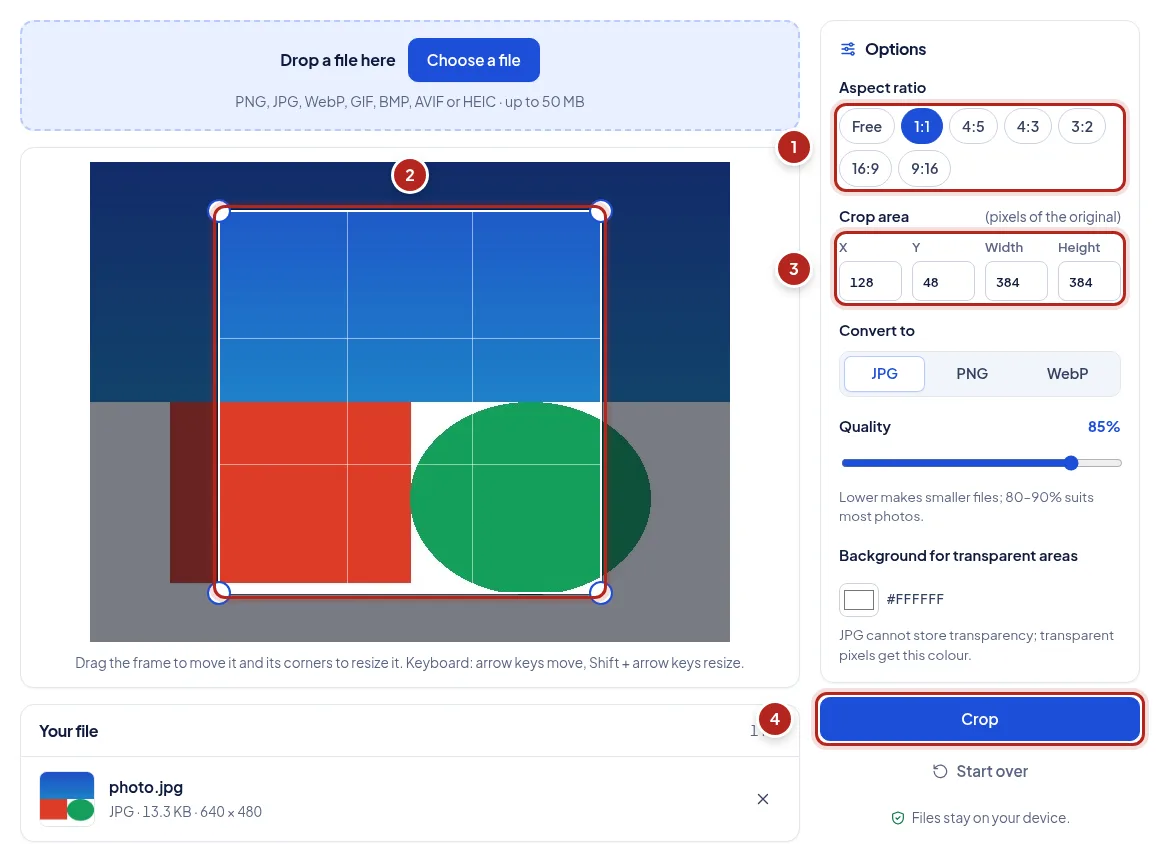Select the 4:3 aspect ratio
This screenshot has width=1160, height=861.
1028,126
